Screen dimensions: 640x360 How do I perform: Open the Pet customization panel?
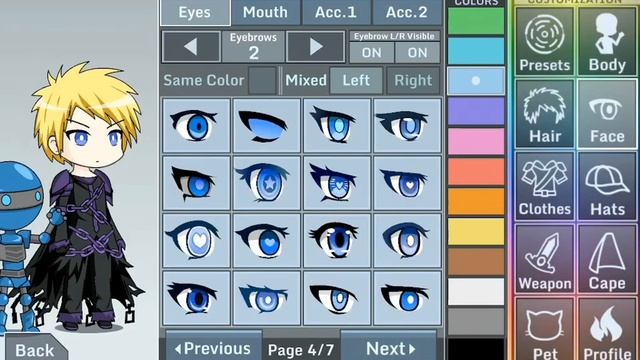(544, 329)
